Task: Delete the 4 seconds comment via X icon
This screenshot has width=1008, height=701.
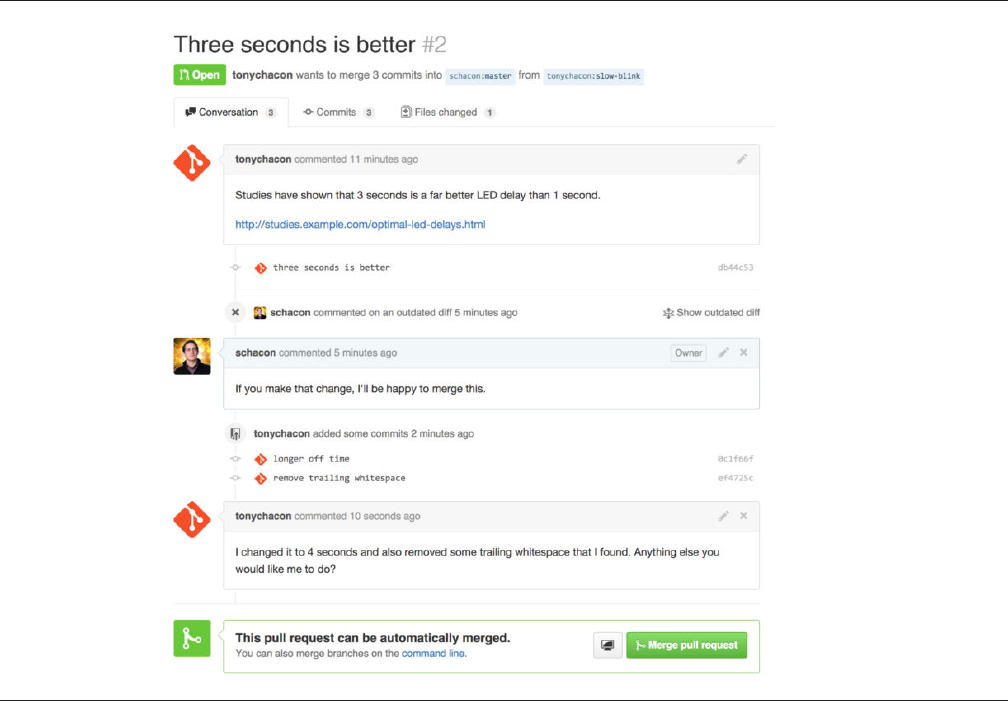Action: [744, 516]
